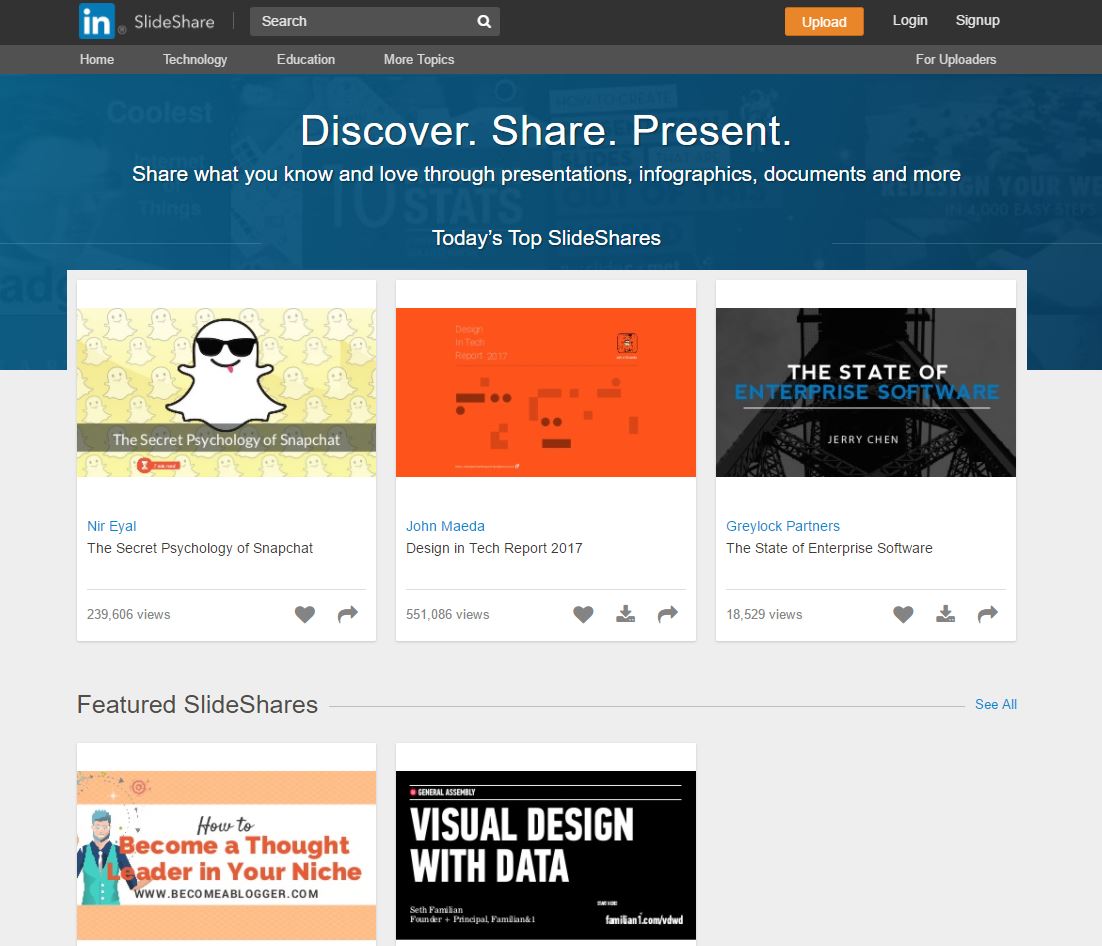Share The Secret Psychology of Snapchat

348,614
